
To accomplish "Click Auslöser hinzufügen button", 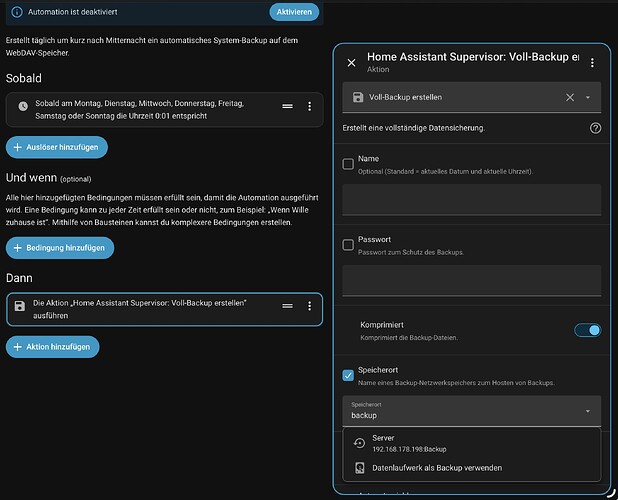I will click(57, 147).
